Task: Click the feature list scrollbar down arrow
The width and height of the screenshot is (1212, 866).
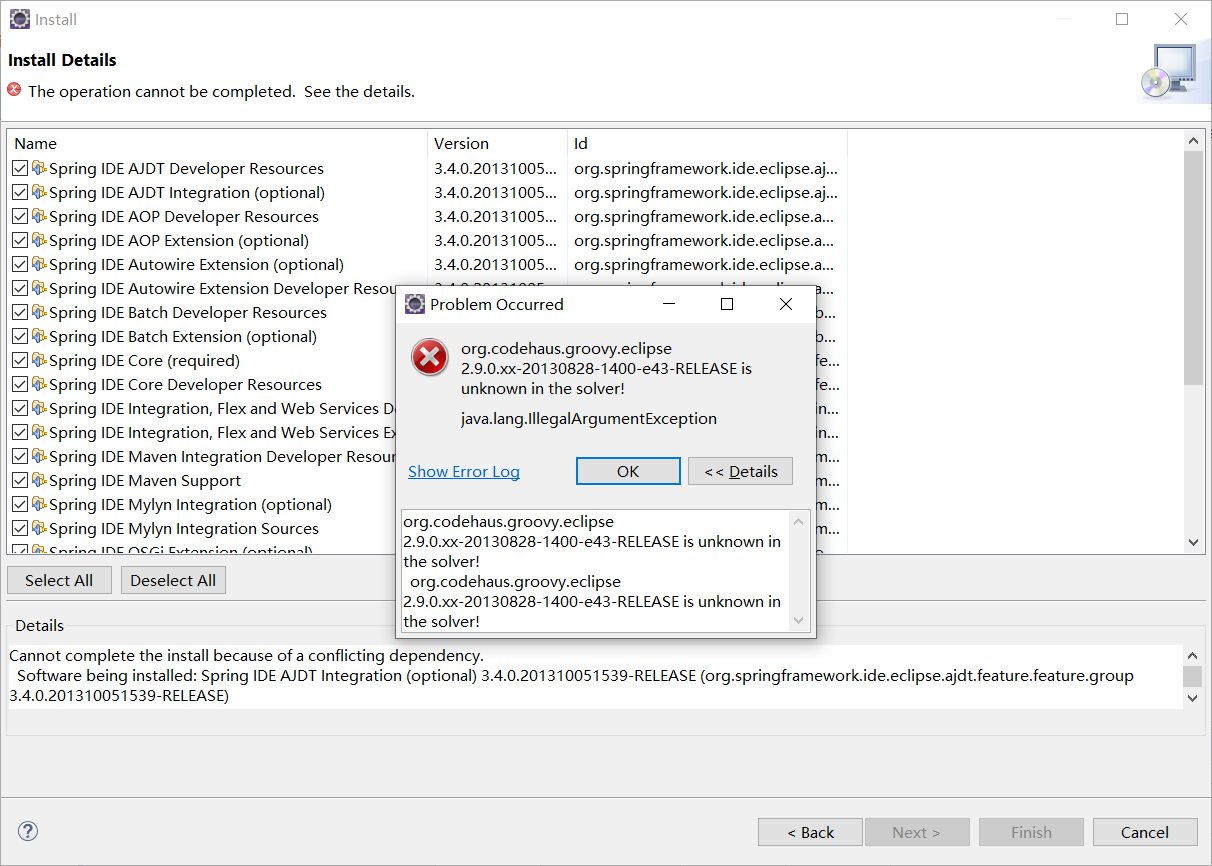Action: click(x=1193, y=540)
